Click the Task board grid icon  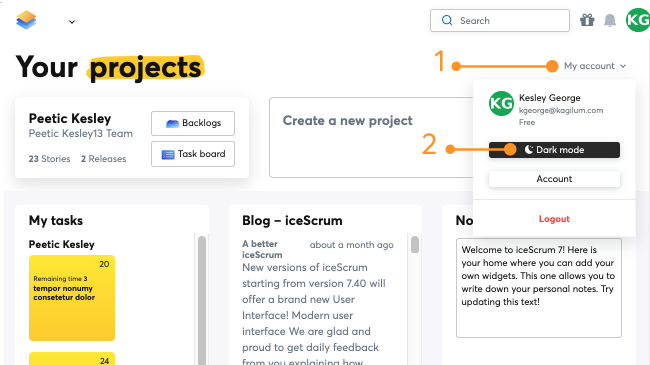pyautogui.click(x=168, y=154)
